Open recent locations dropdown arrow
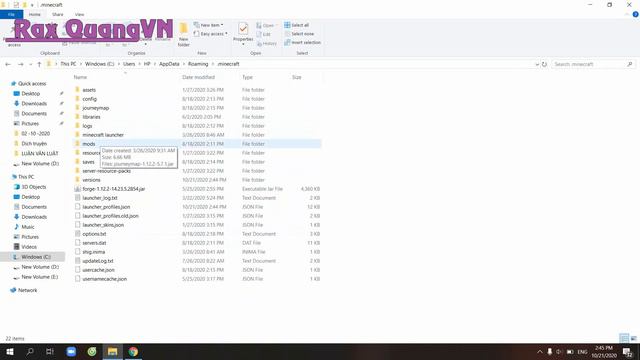This screenshot has width=640, height=360. [x=30, y=64]
